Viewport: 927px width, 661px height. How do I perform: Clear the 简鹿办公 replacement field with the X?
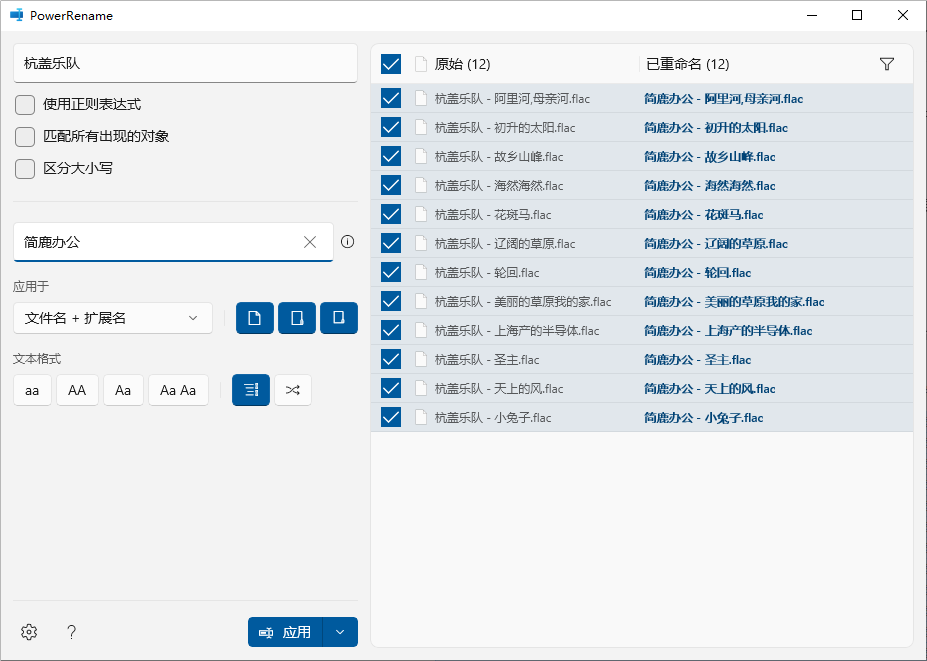tap(310, 241)
